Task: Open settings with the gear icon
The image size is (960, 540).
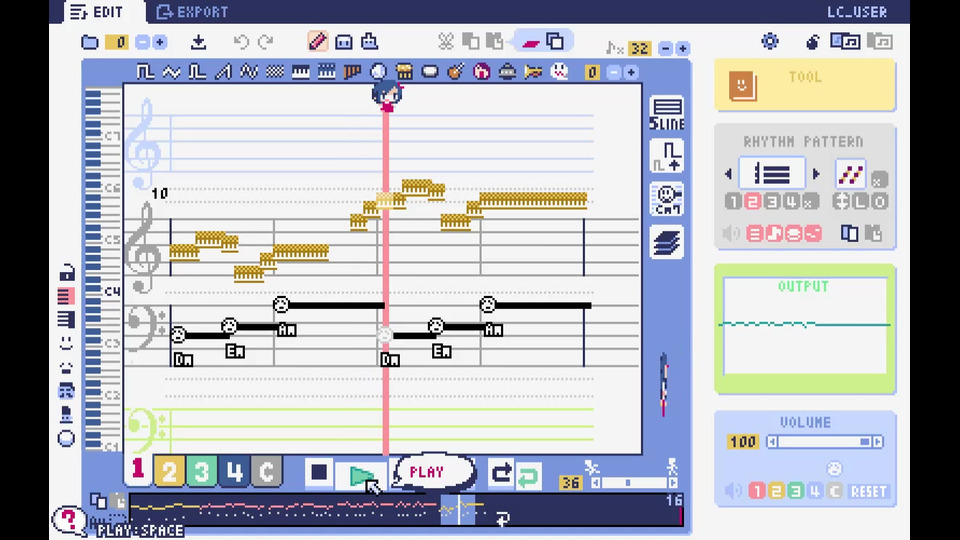Action: tap(770, 42)
